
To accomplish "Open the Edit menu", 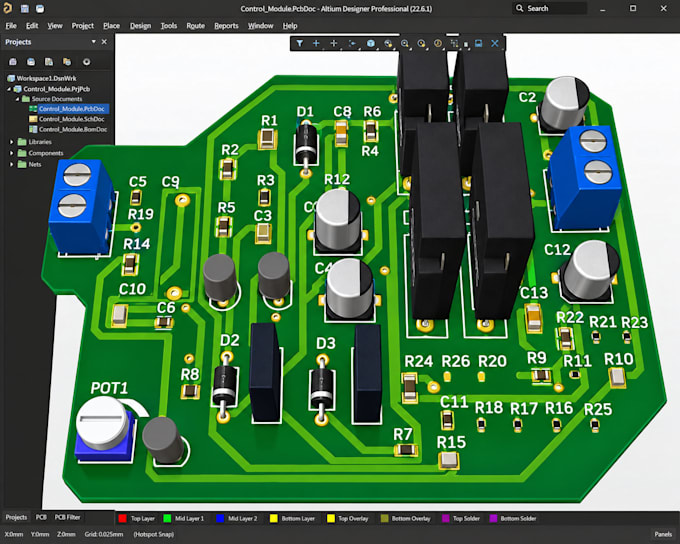I will [x=32, y=26].
